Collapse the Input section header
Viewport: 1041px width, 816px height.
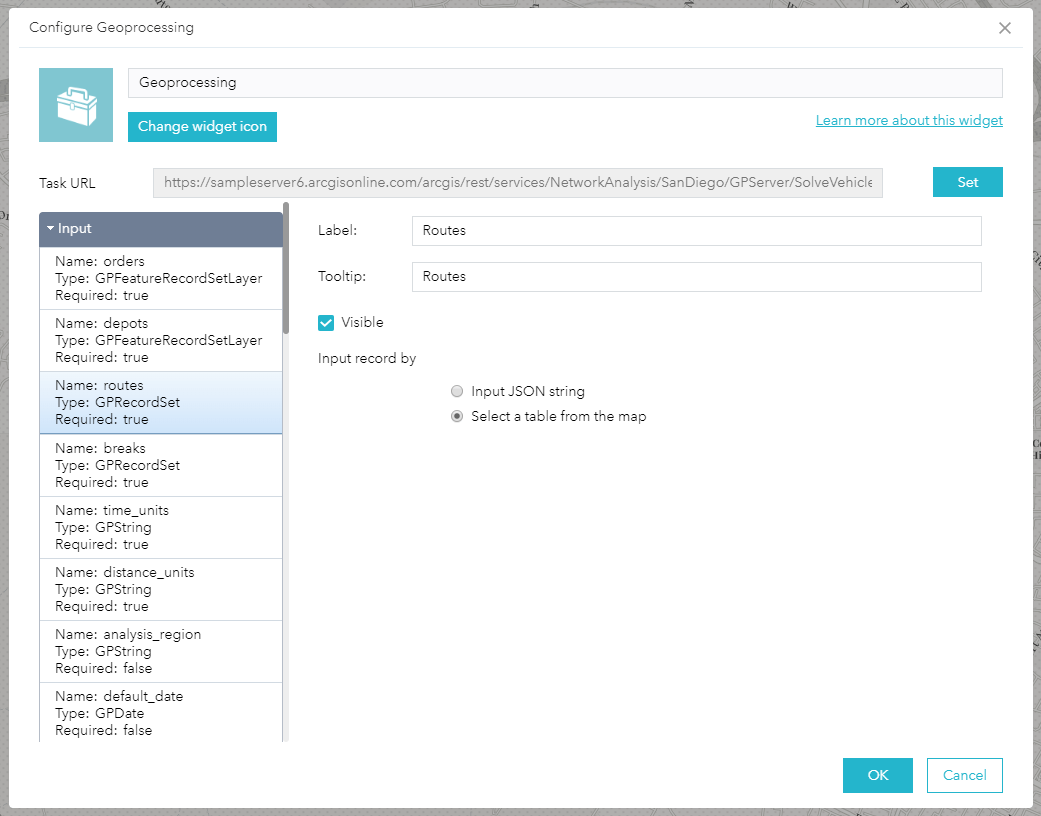pos(161,229)
